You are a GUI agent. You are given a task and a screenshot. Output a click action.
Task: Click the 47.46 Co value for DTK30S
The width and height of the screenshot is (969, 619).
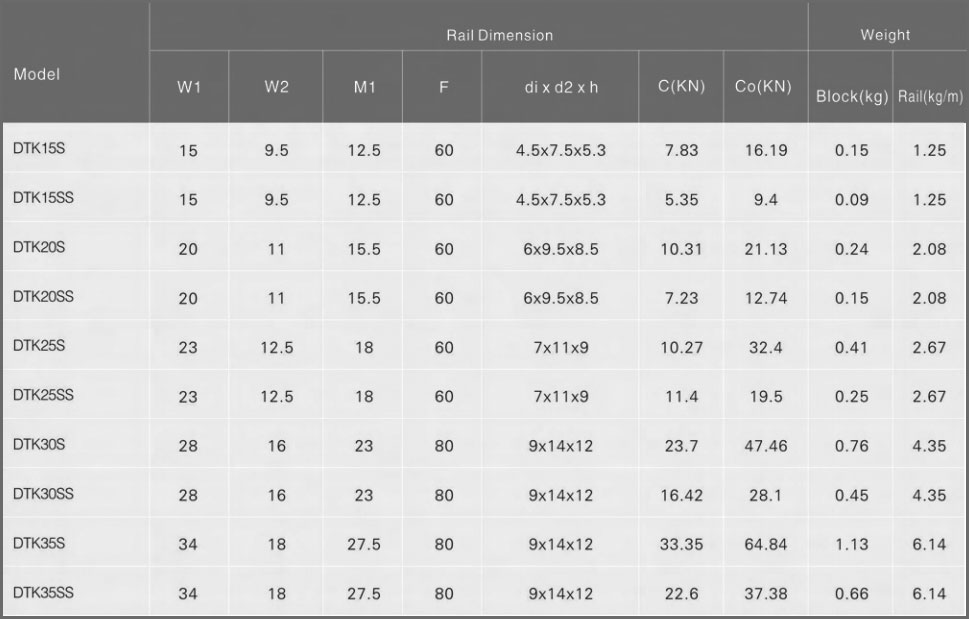click(766, 446)
